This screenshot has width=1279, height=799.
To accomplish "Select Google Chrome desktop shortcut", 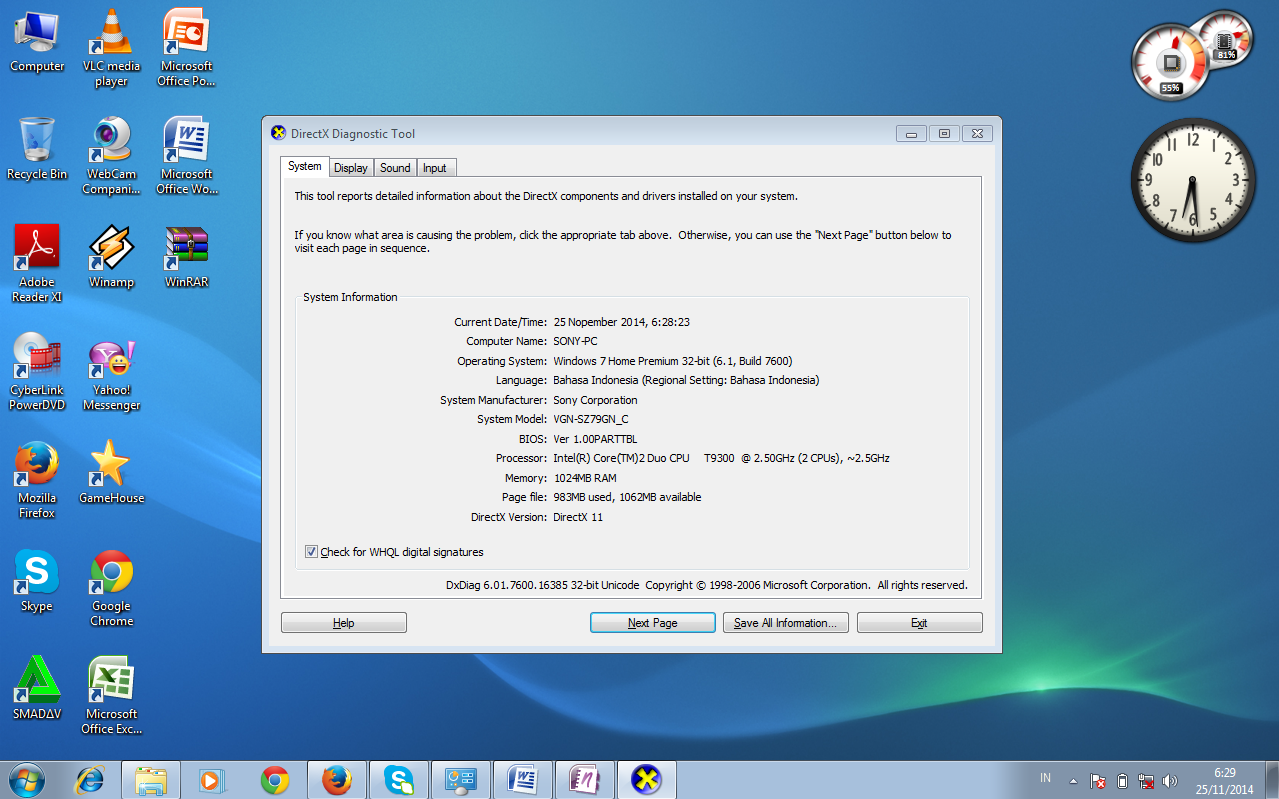I will pyautogui.click(x=111, y=588).
